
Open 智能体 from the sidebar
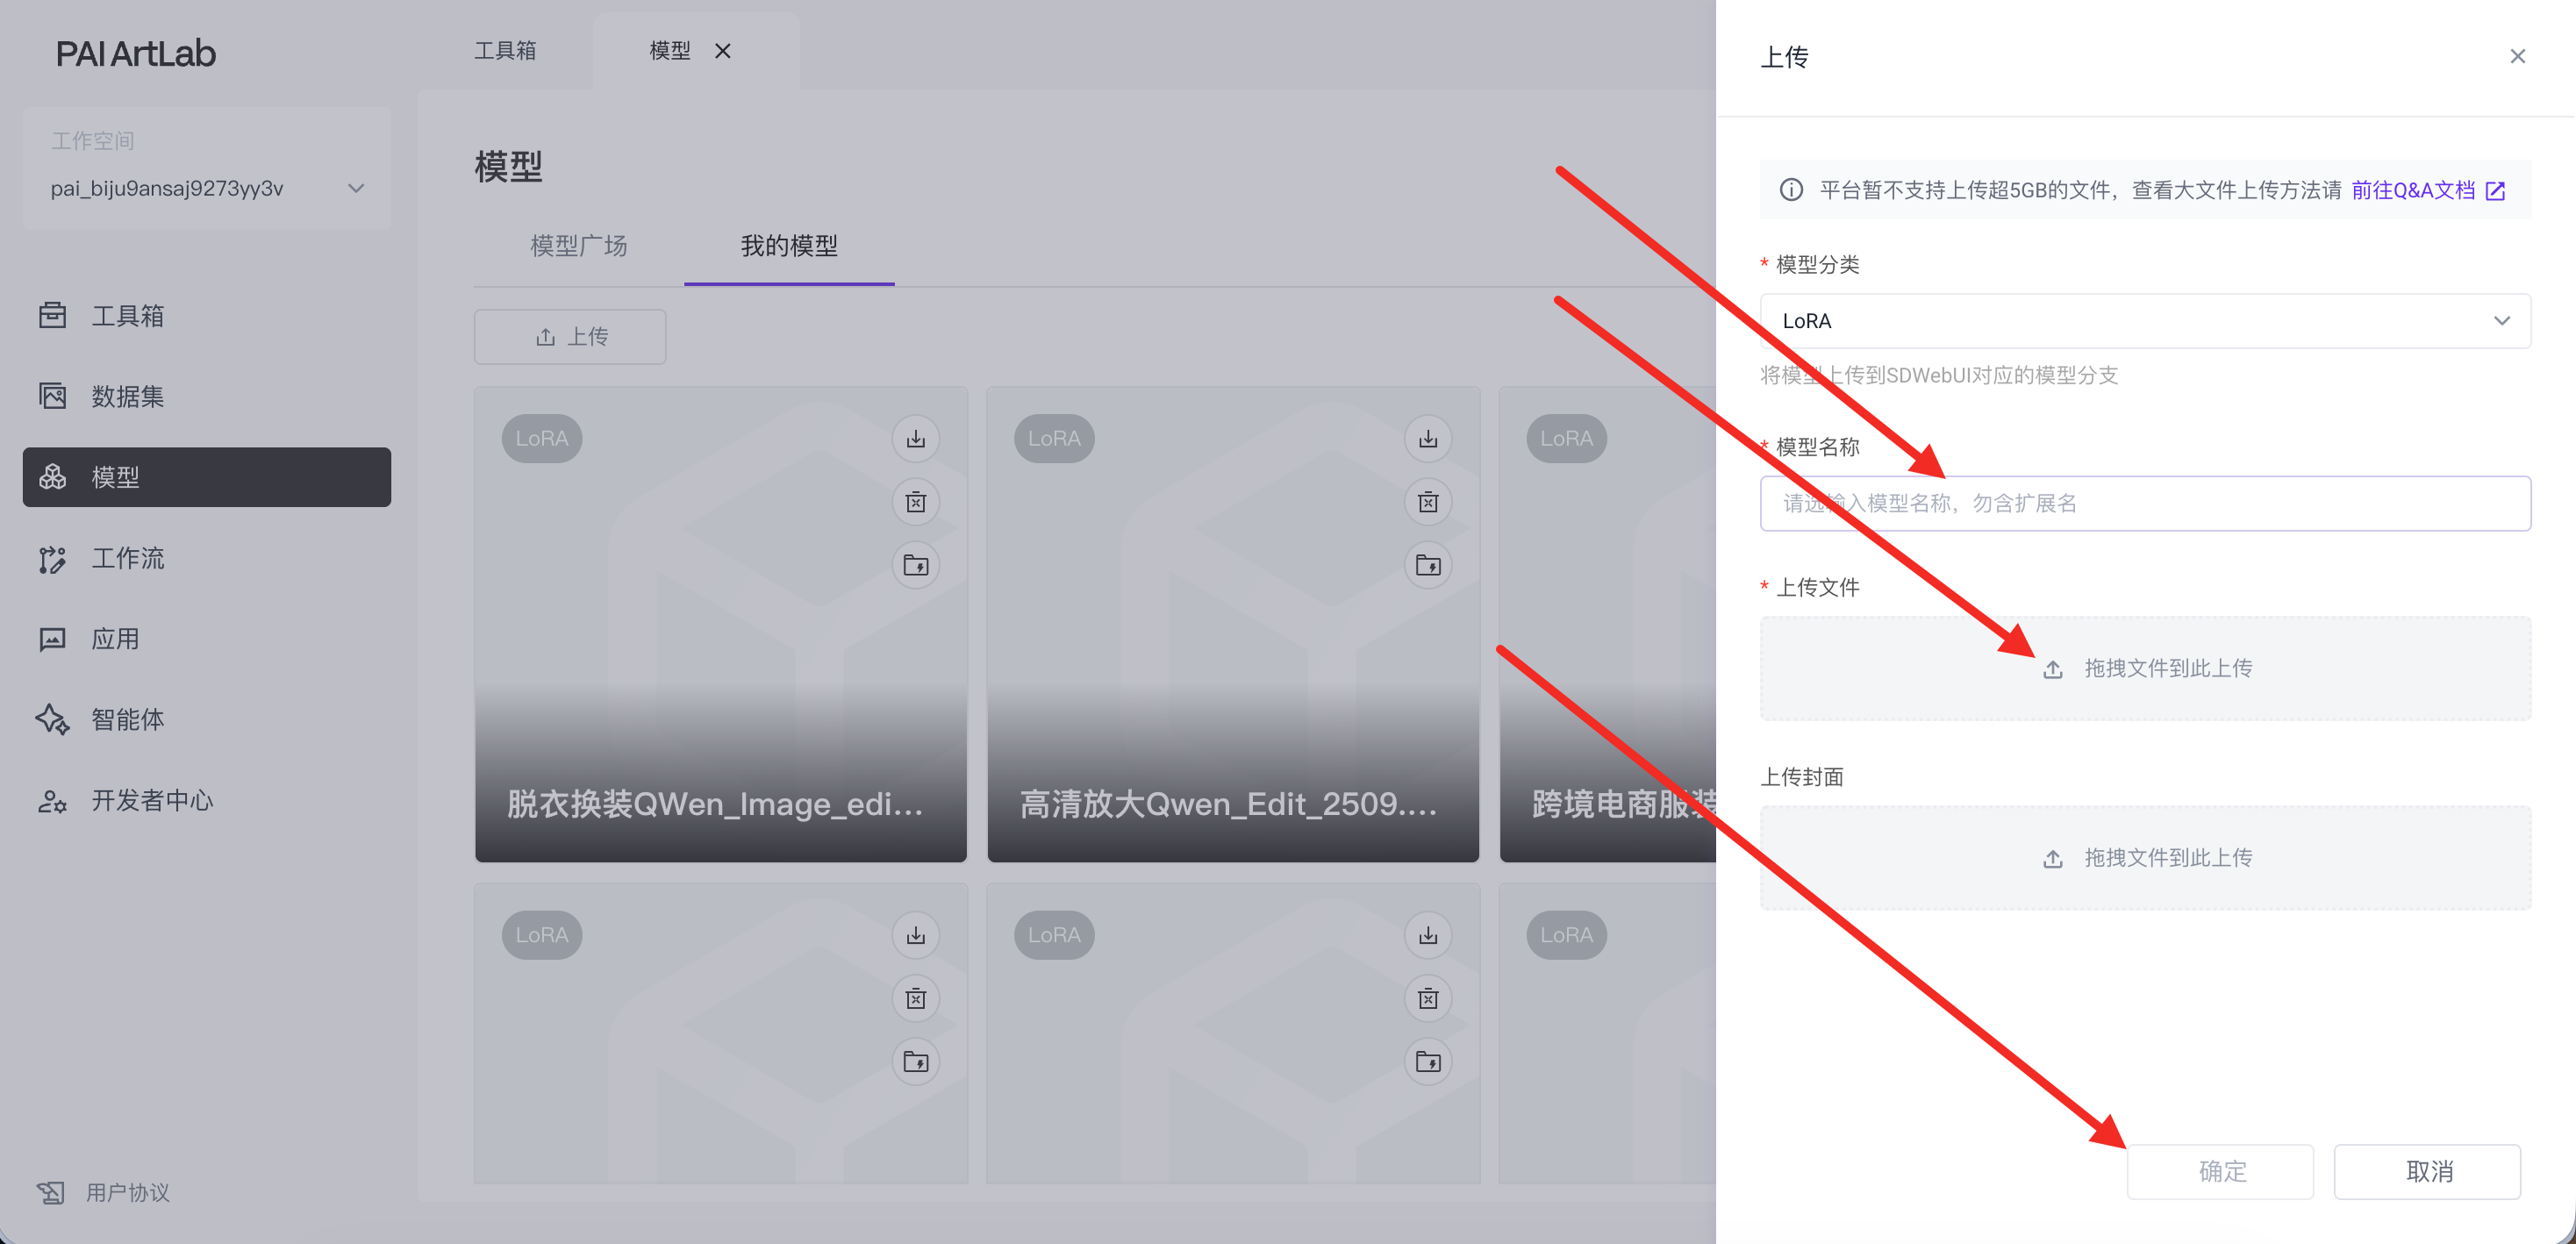click(206, 719)
